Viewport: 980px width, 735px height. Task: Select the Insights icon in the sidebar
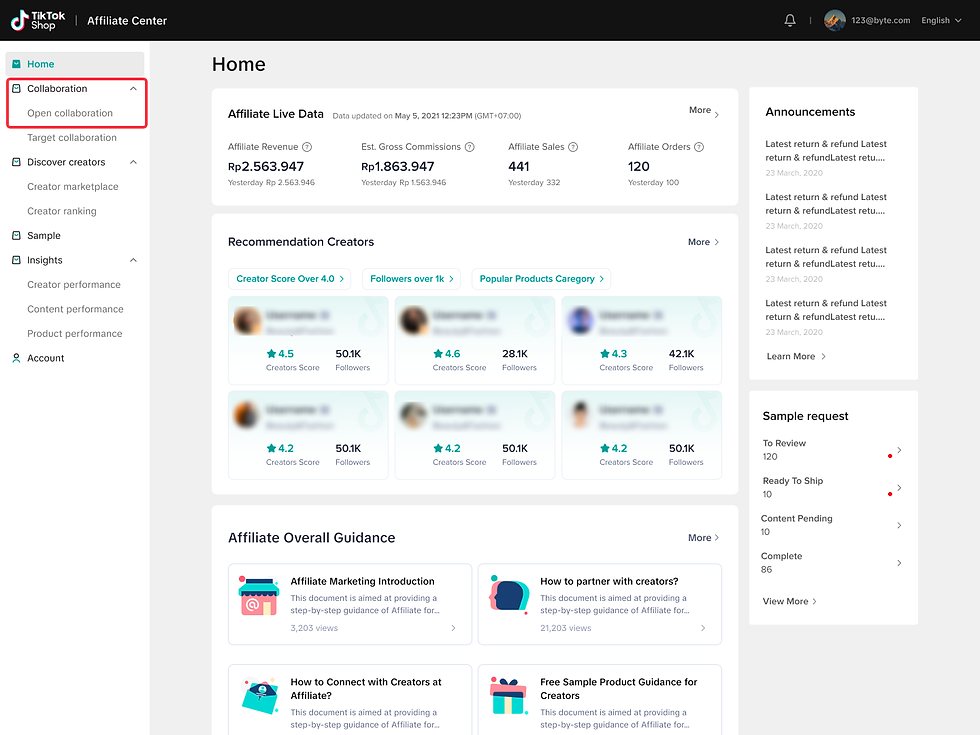point(18,260)
